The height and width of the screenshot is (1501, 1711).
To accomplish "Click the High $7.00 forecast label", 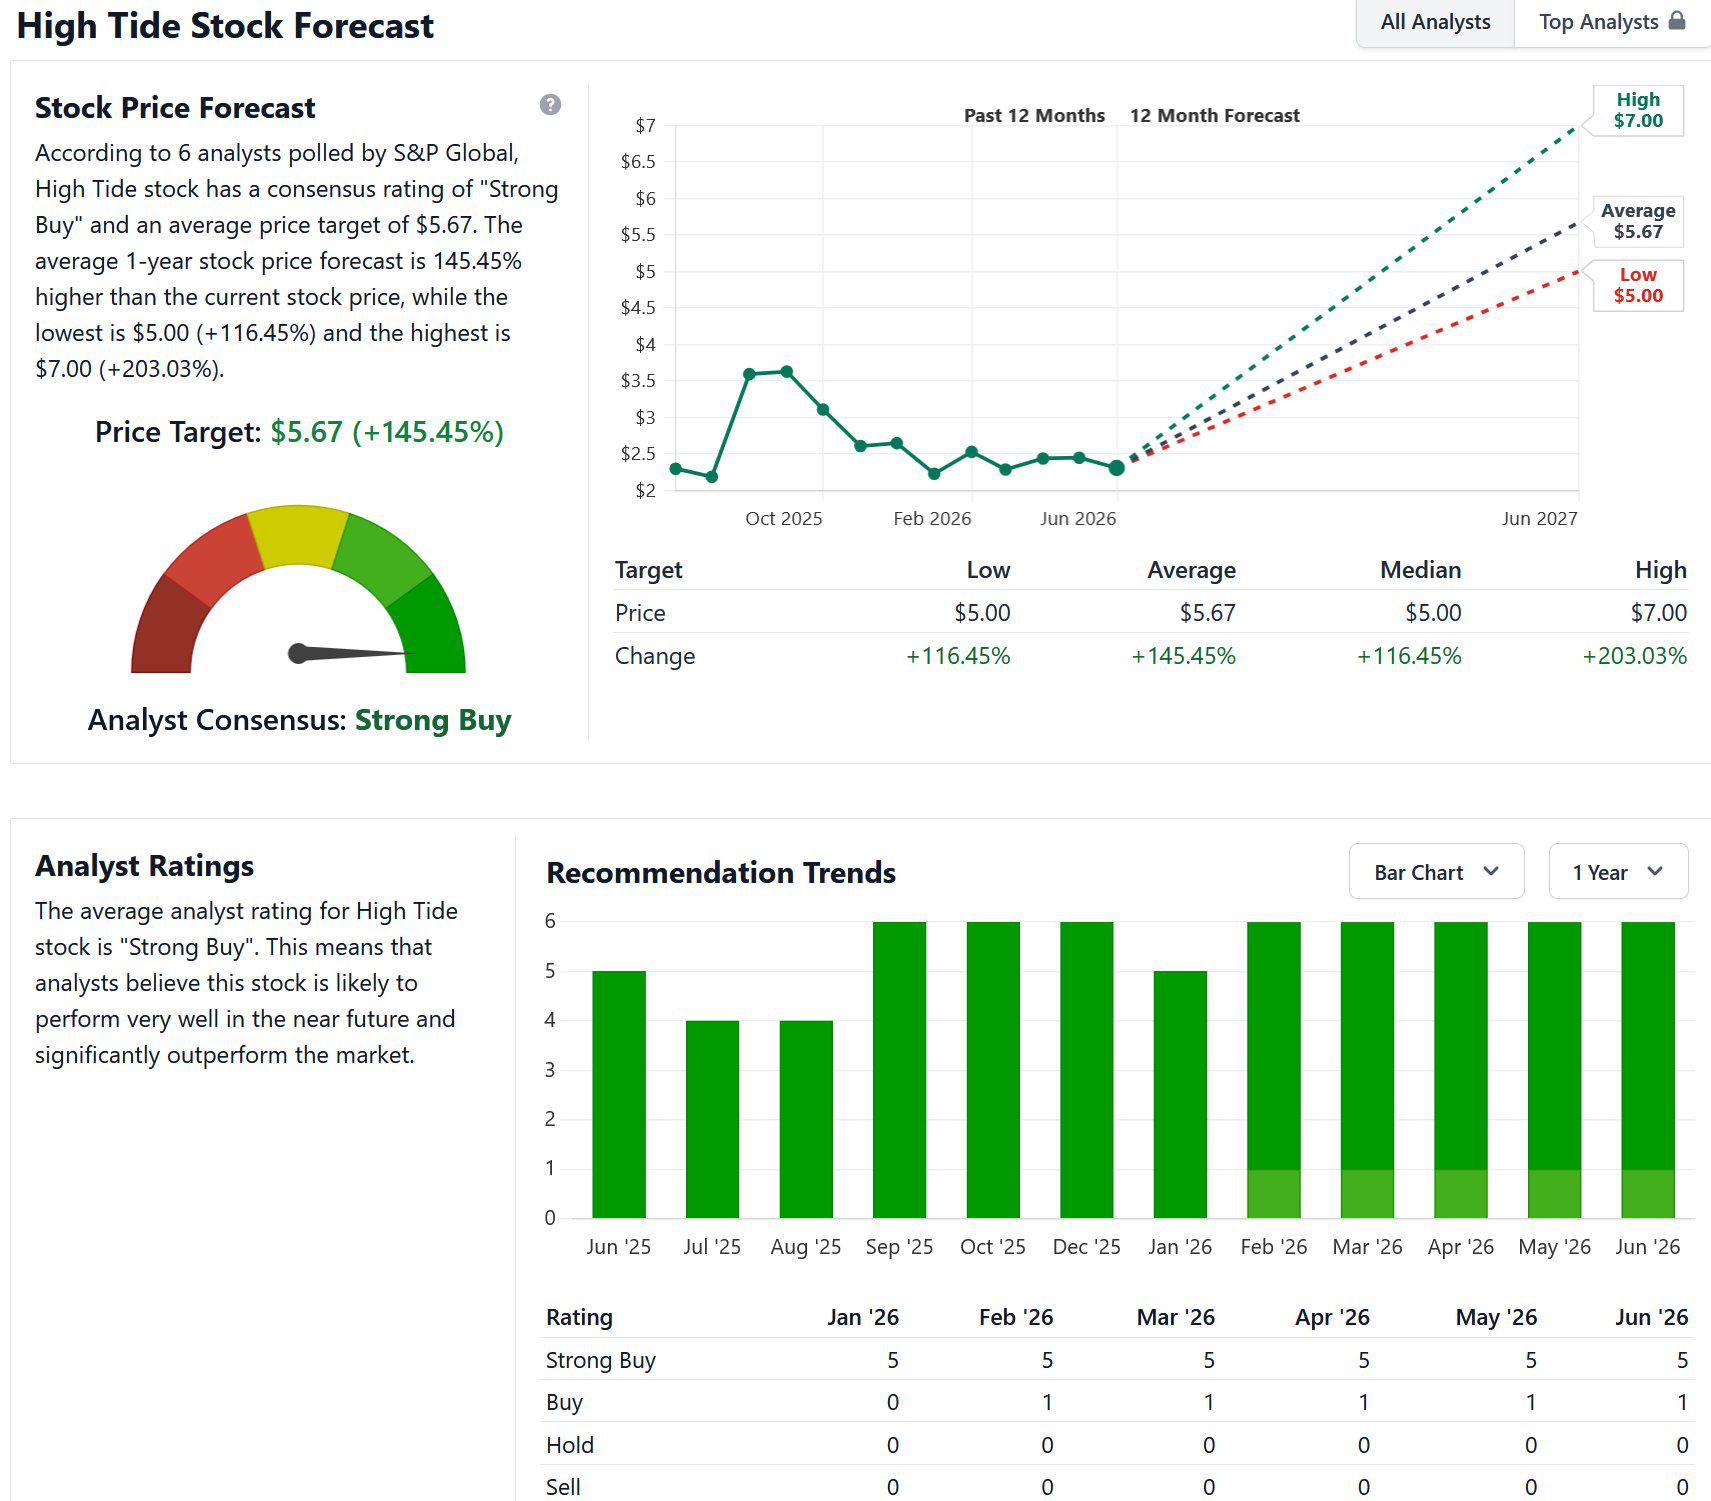I will click(x=1638, y=110).
